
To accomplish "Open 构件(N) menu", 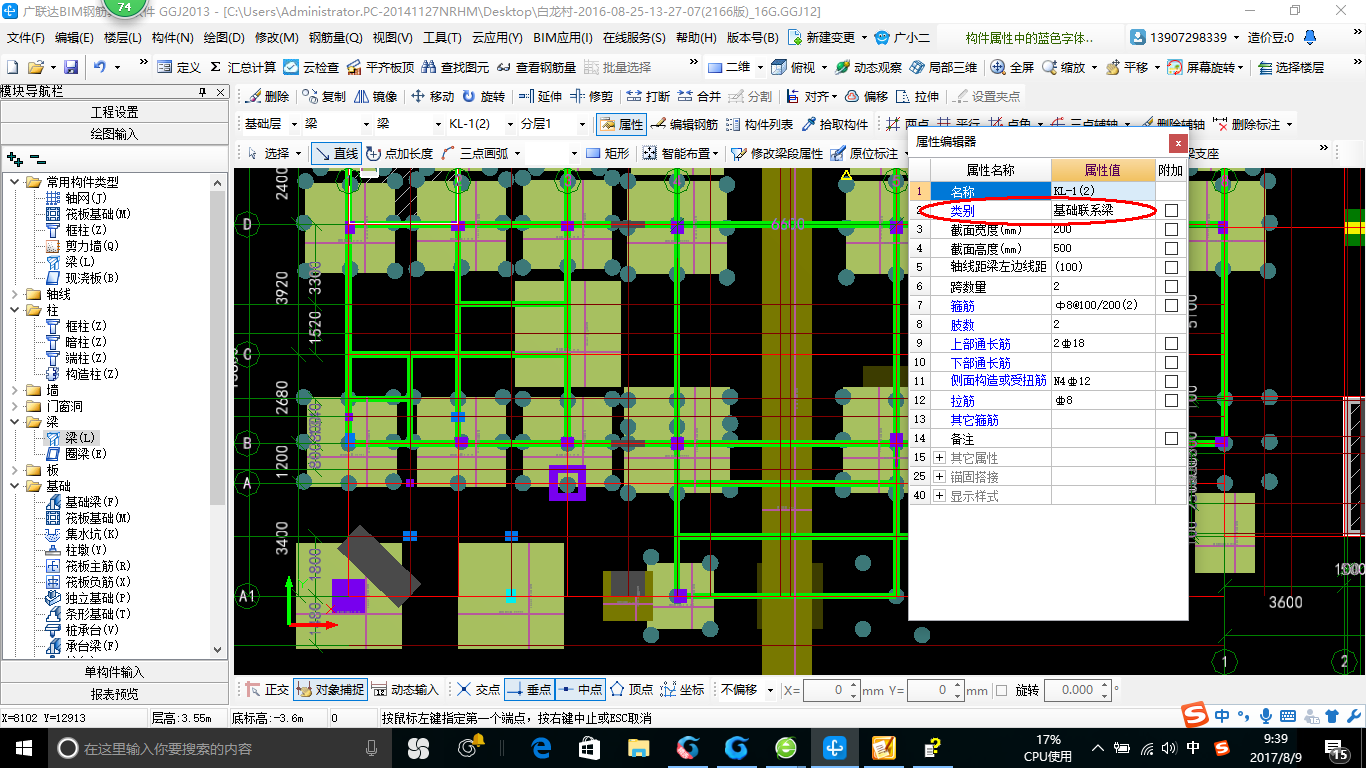I will point(172,38).
